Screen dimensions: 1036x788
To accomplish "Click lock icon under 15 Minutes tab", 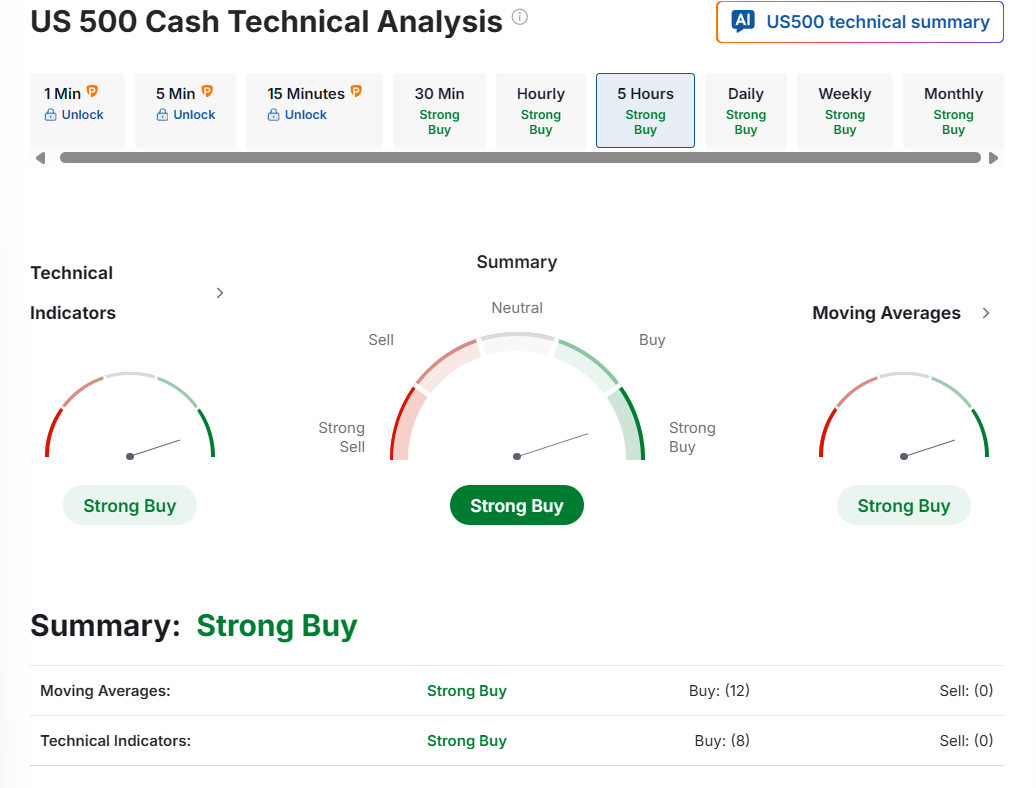I will (x=274, y=115).
